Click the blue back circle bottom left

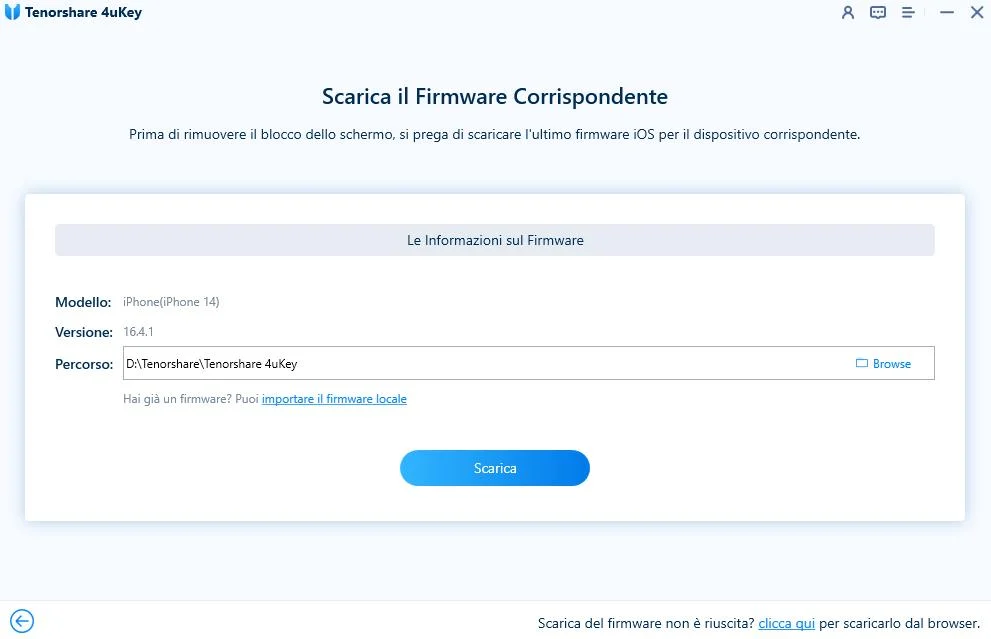pyautogui.click(x=21, y=620)
